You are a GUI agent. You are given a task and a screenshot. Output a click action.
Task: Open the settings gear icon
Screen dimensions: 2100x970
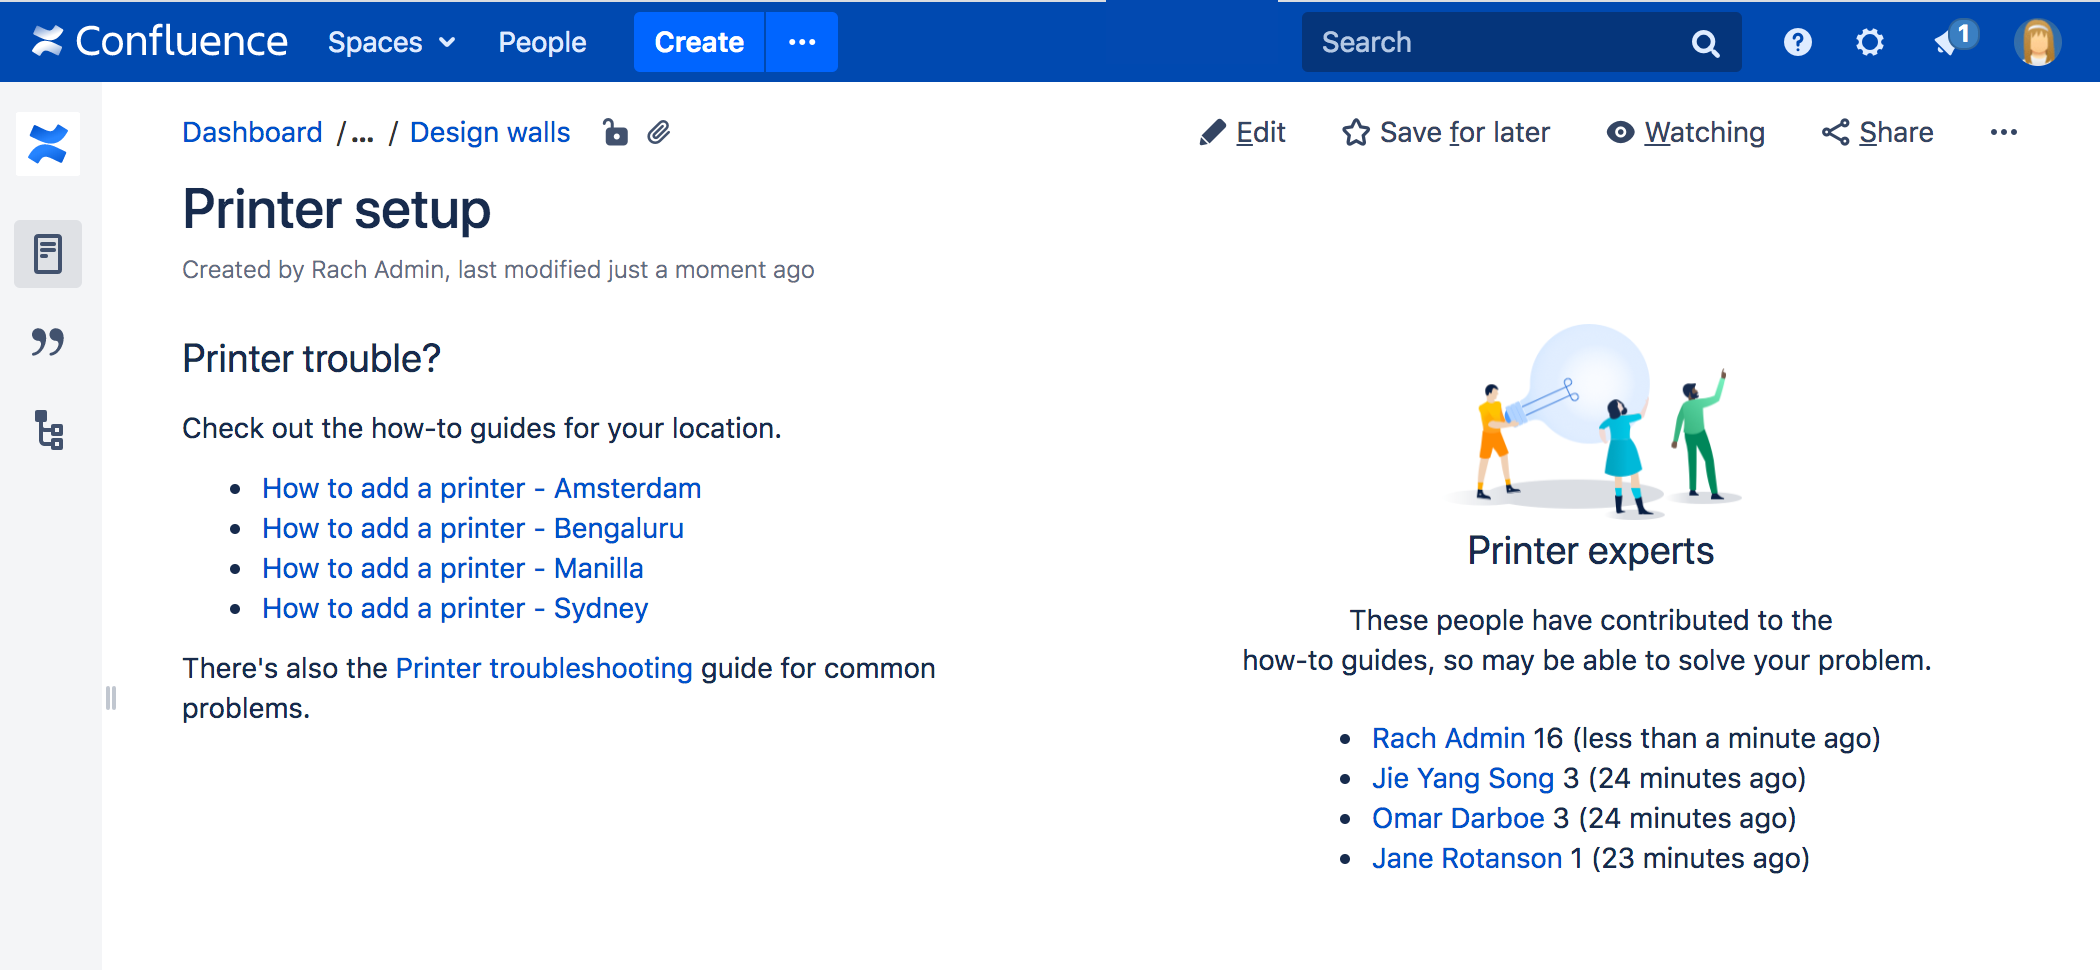pos(1869,42)
